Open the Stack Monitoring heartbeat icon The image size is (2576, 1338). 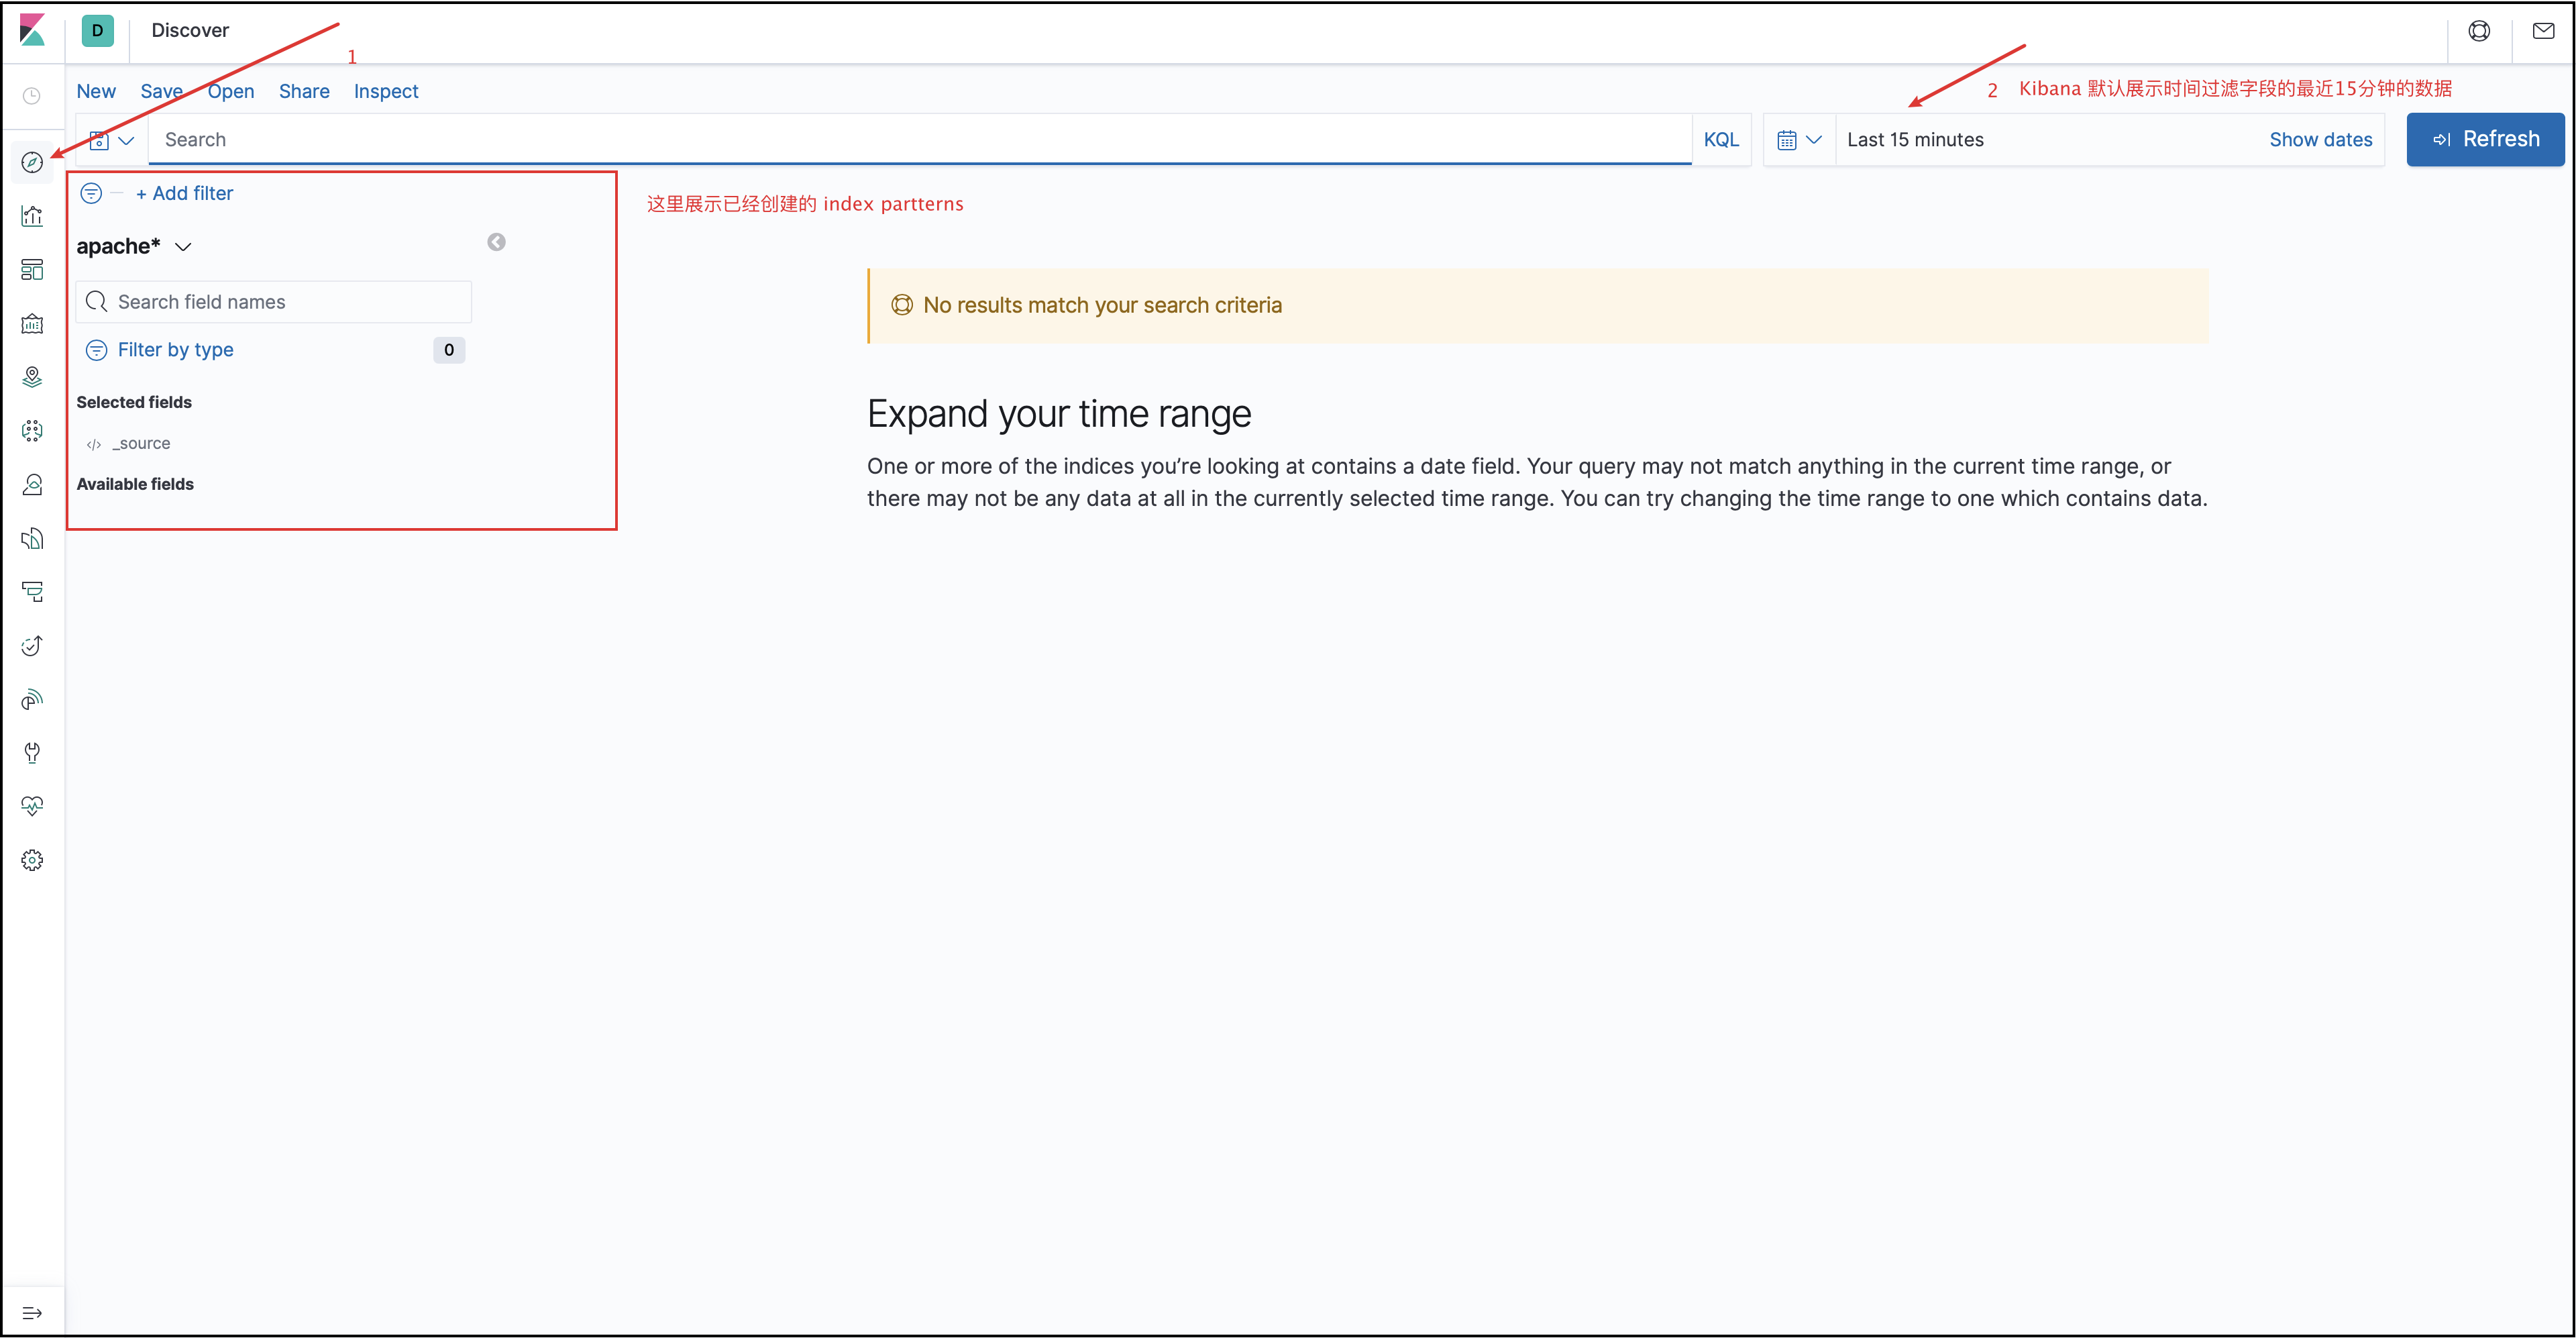(x=32, y=806)
